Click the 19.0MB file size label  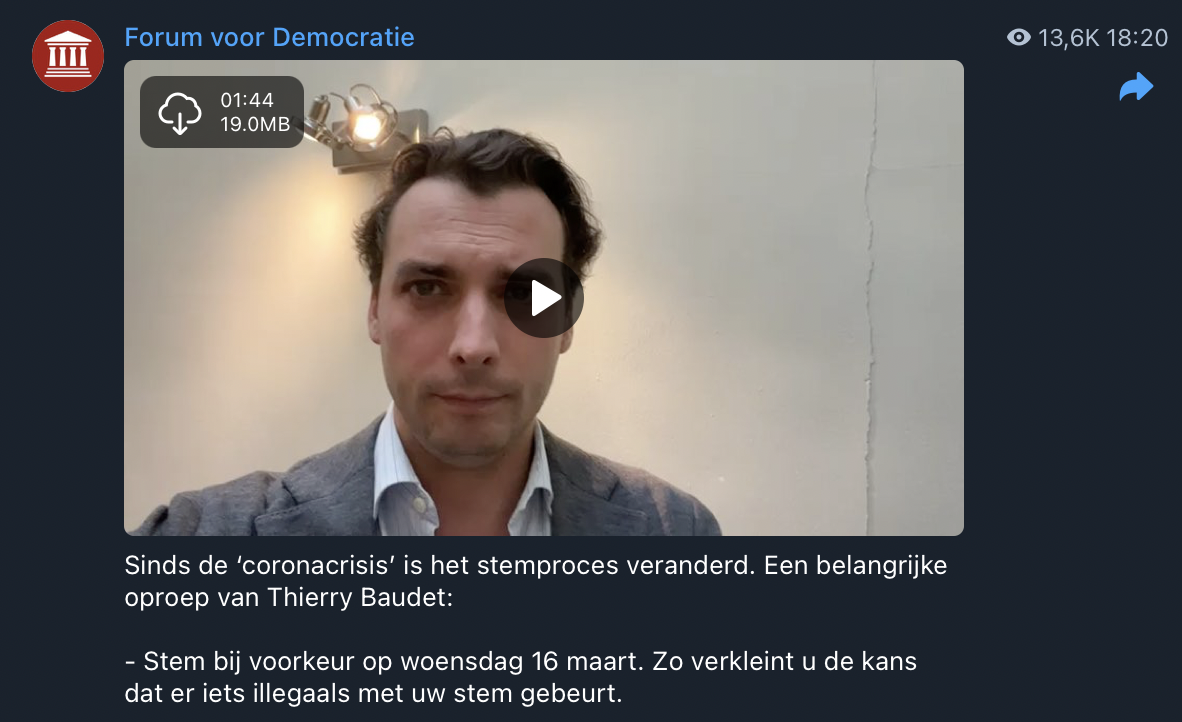point(255,124)
